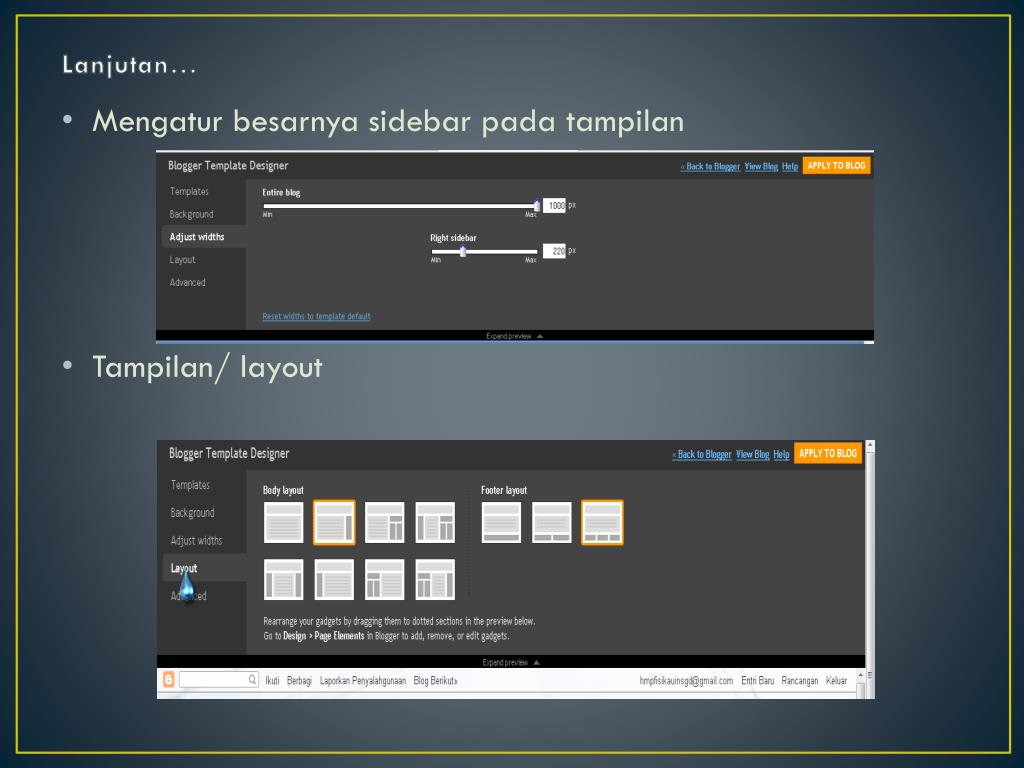The image size is (1024, 768).
Task: Click Entri Baru in navbar
Action: click(758, 680)
